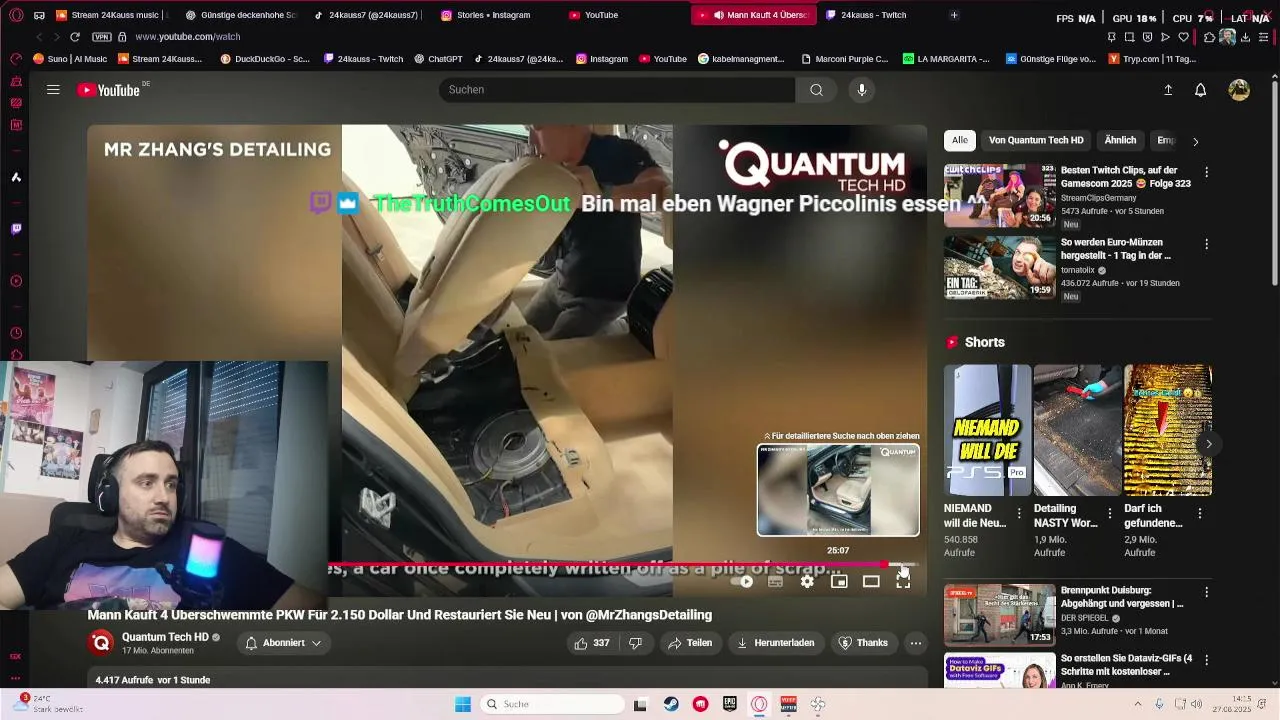
Task: Reload the page in the browser
Action: tap(74, 37)
